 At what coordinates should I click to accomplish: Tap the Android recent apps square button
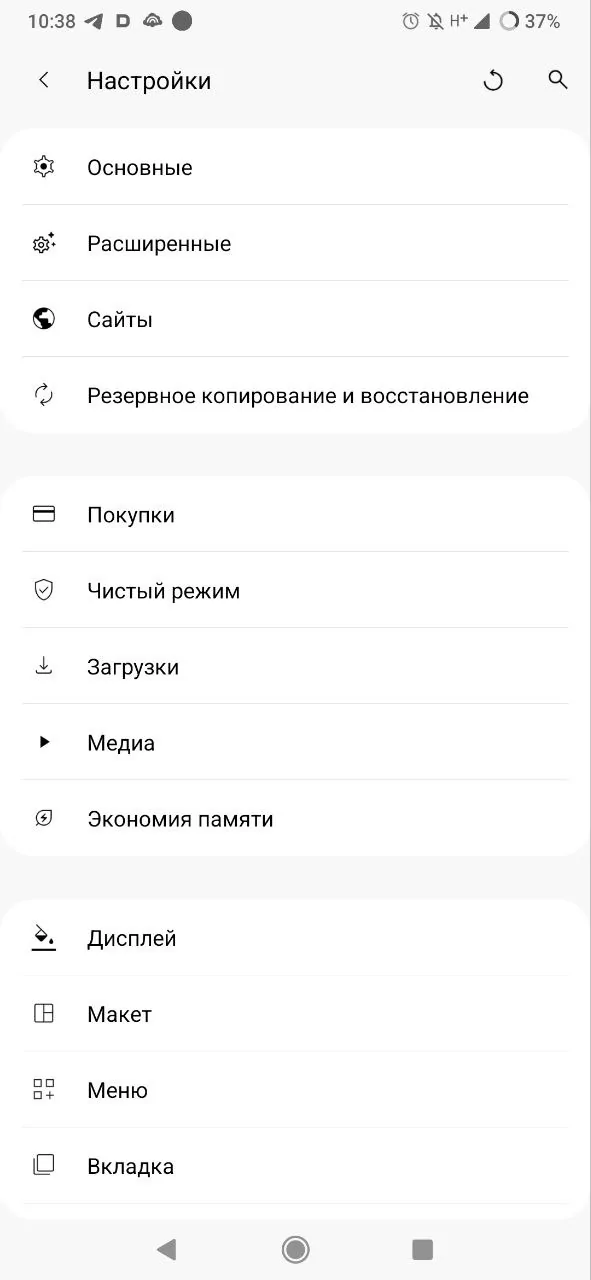tap(423, 1249)
